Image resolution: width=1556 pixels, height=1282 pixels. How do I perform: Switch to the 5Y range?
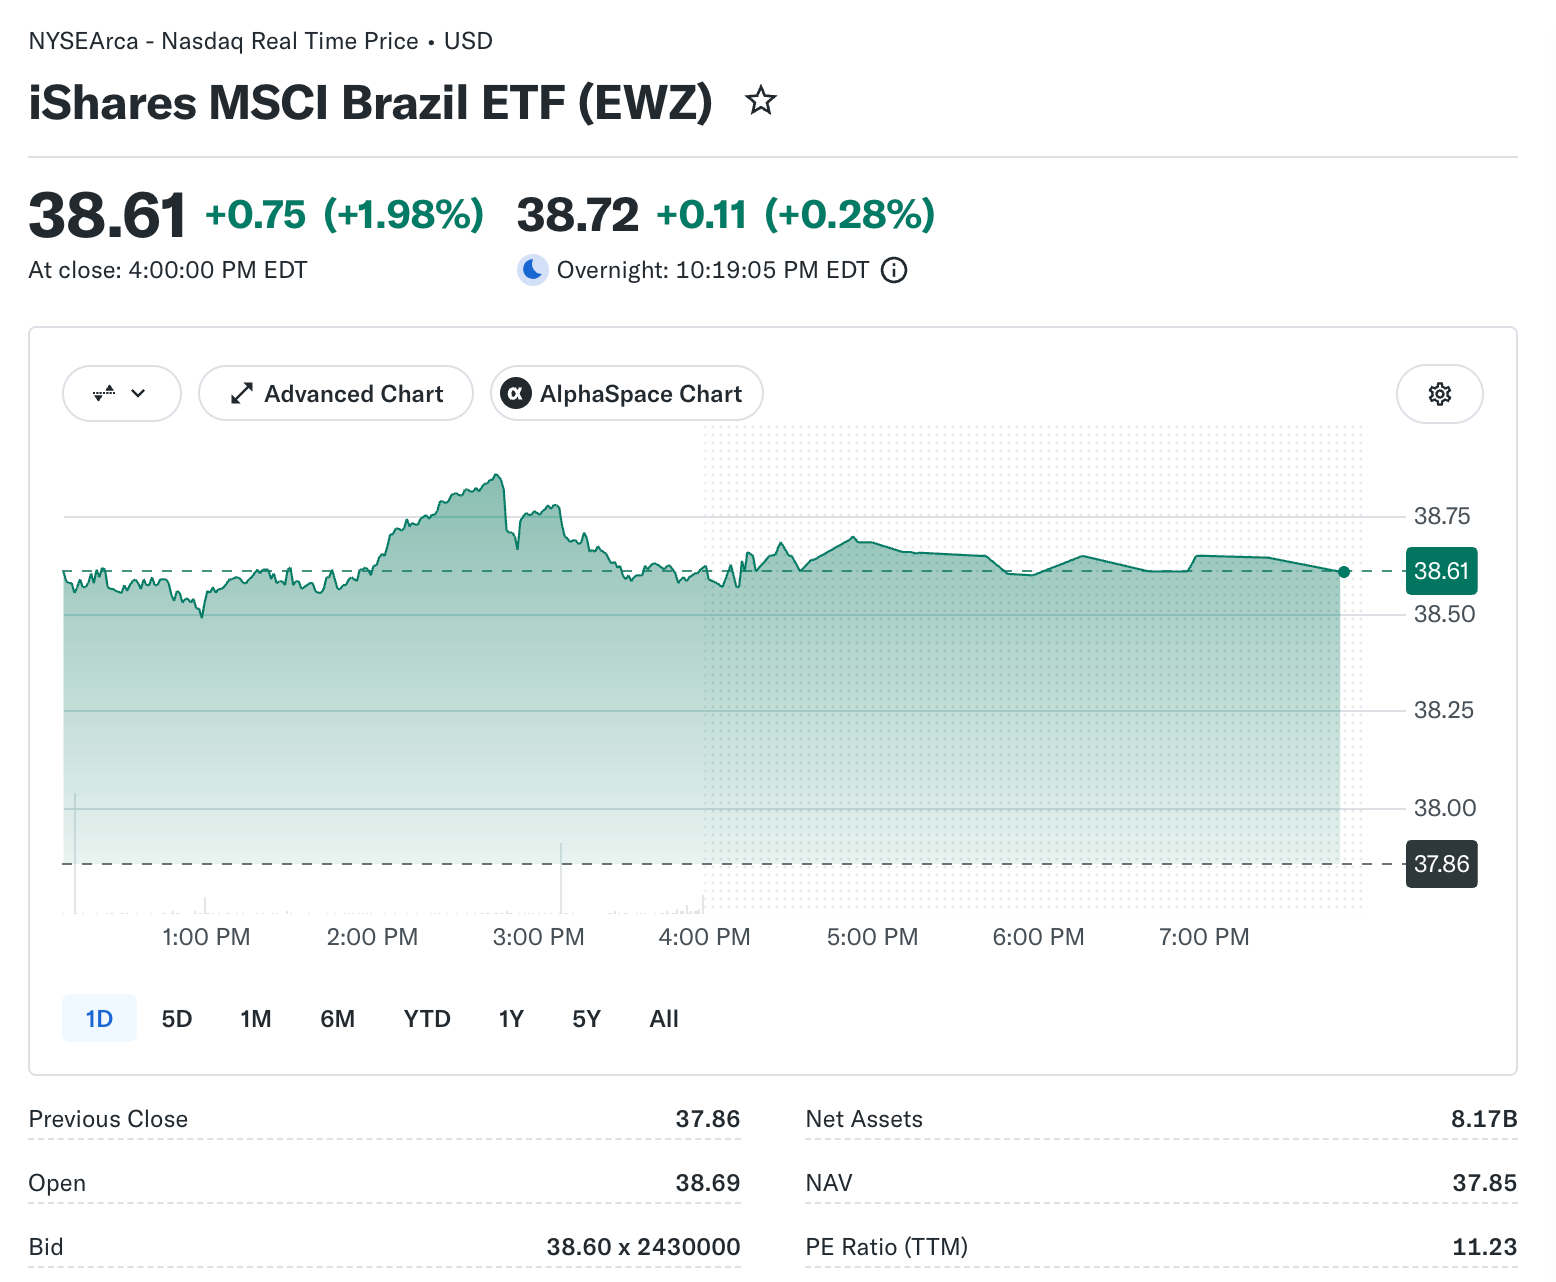[x=586, y=1018]
